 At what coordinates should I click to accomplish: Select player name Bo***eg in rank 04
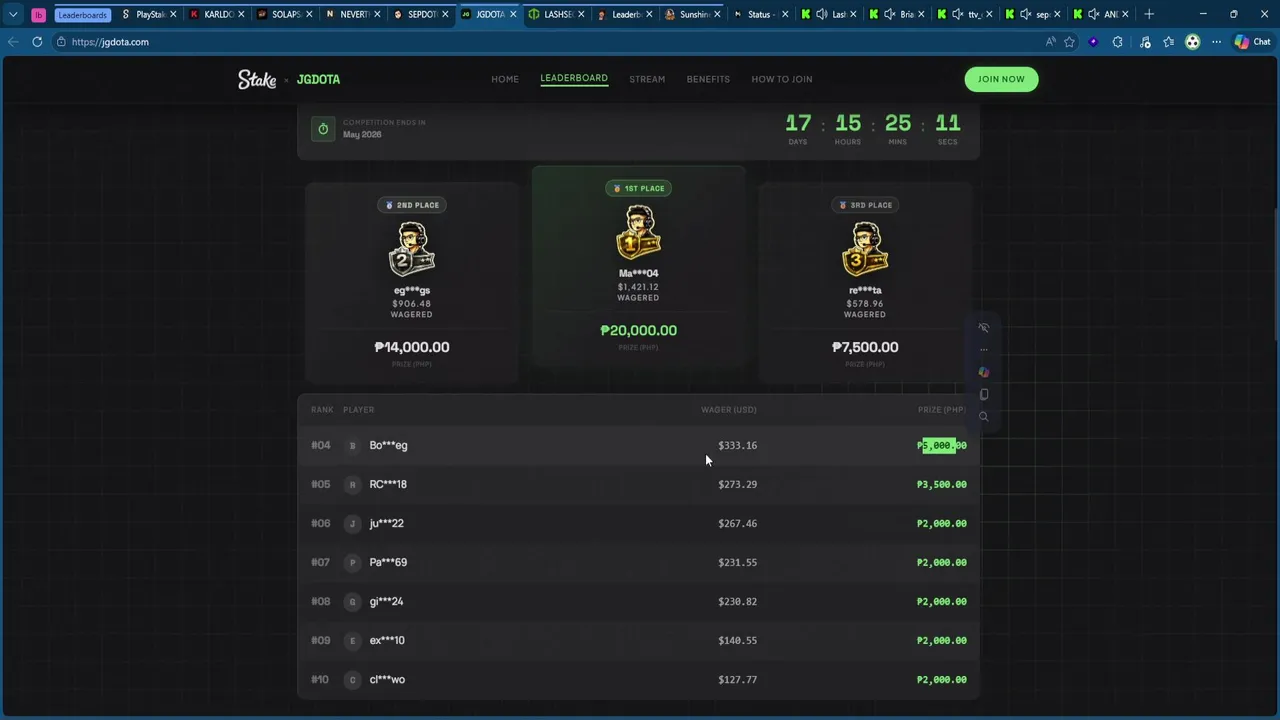[388, 445]
